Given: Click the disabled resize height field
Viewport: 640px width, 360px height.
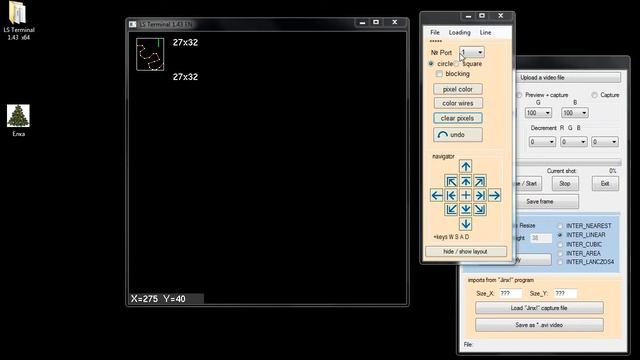Looking at the screenshot, I should [x=541, y=238].
